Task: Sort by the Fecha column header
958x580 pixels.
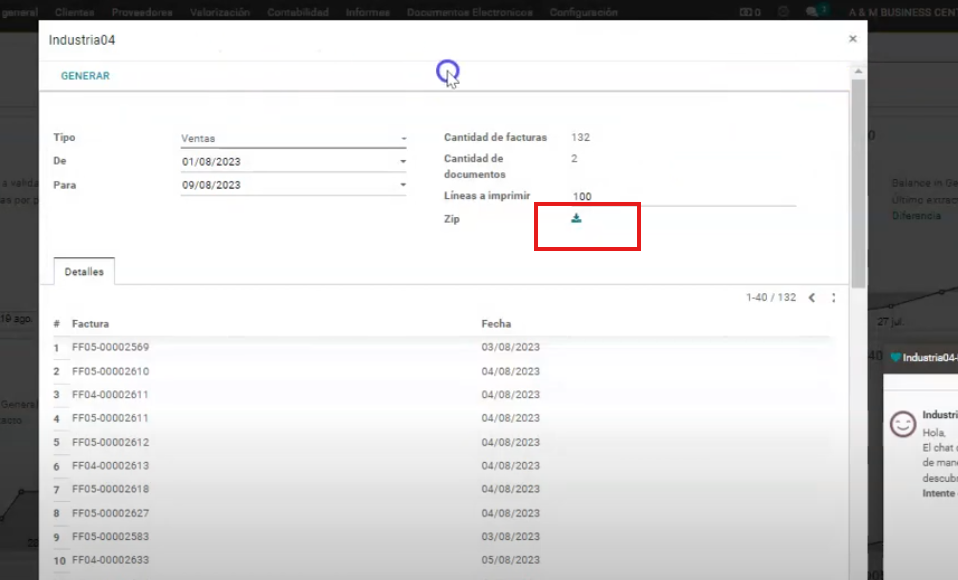Action: 496,324
